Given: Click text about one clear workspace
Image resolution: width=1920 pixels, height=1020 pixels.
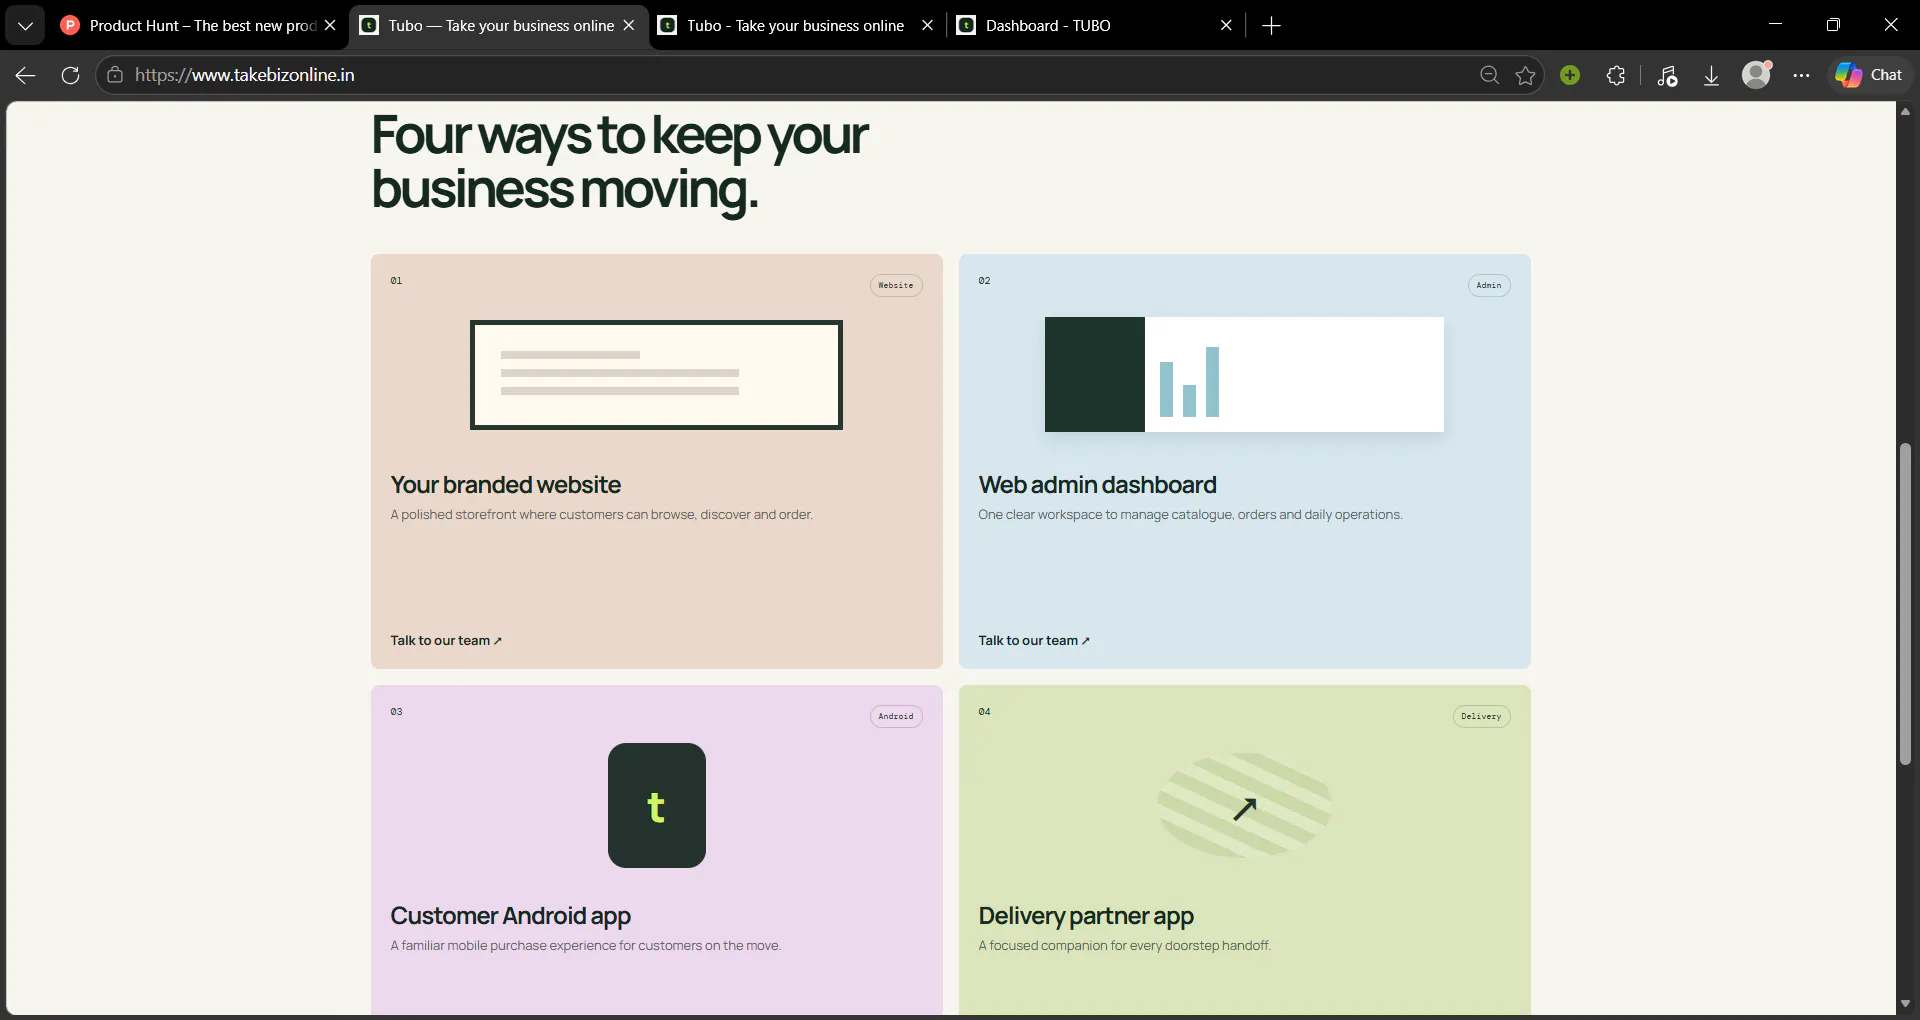Looking at the screenshot, I should click(x=1190, y=514).
